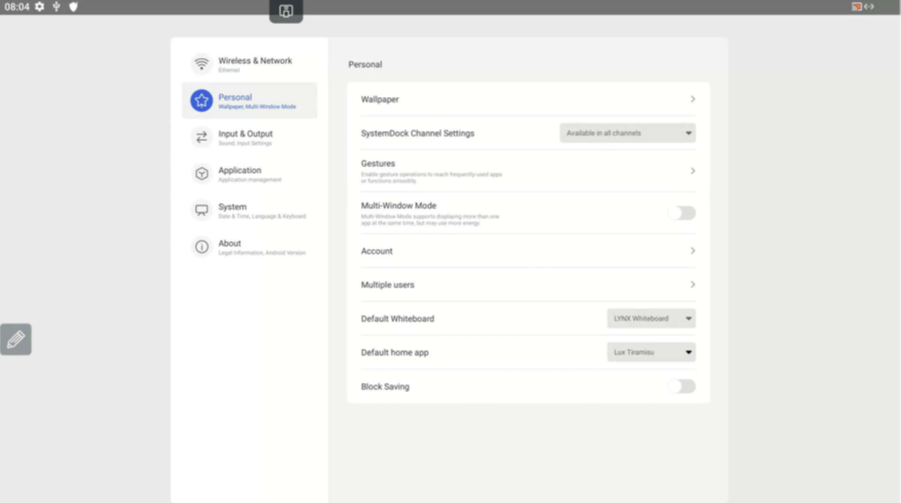Turn on the Block Saving toggle
This screenshot has height=503, width=901.
(x=681, y=386)
